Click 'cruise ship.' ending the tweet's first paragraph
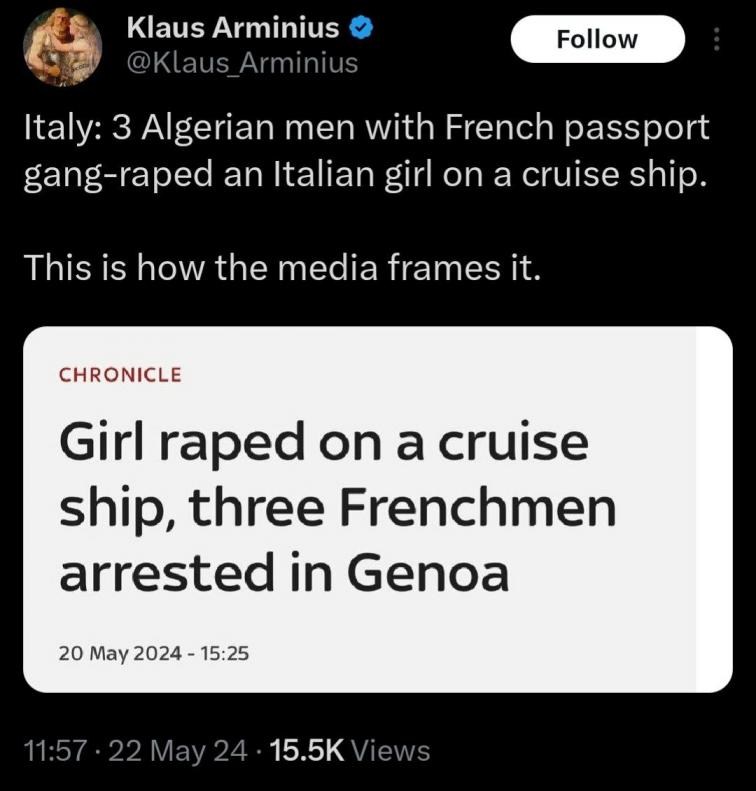 coord(612,175)
